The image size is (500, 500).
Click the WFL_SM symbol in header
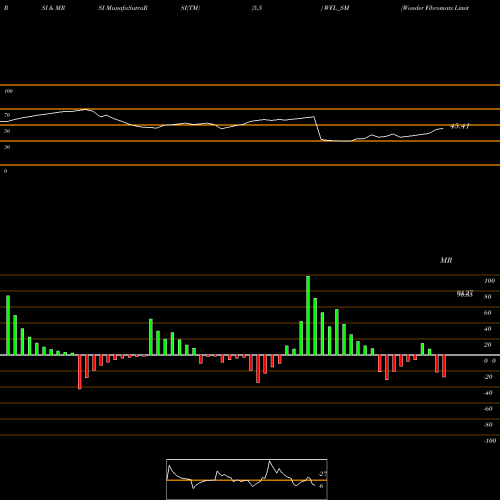[x=336, y=8]
